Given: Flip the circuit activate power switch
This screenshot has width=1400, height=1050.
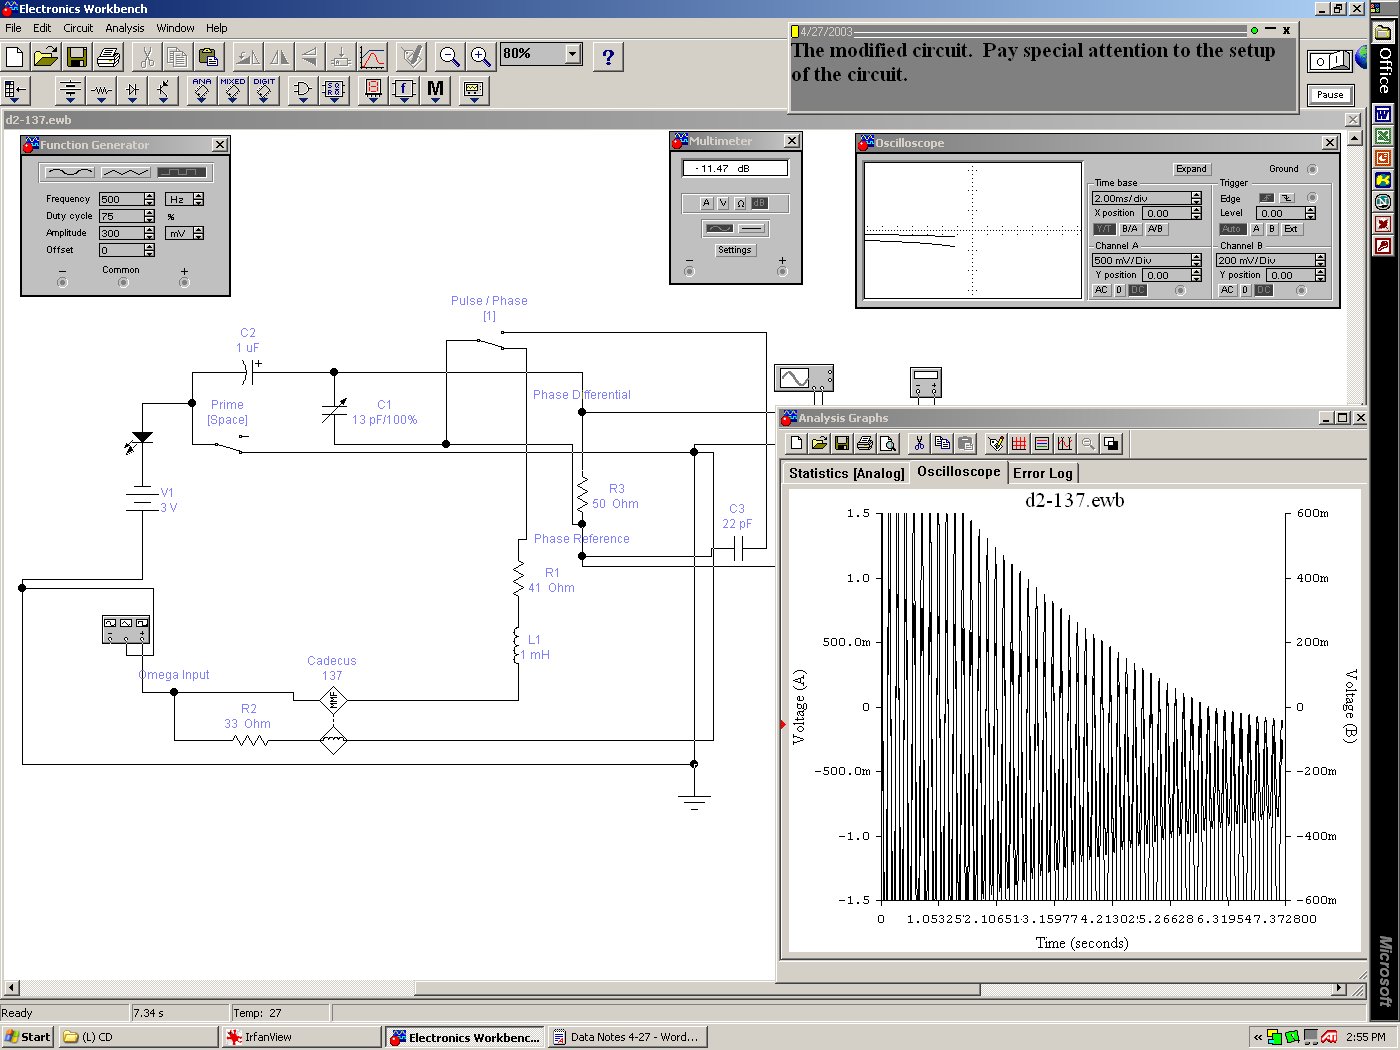Looking at the screenshot, I should (x=1329, y=62).
